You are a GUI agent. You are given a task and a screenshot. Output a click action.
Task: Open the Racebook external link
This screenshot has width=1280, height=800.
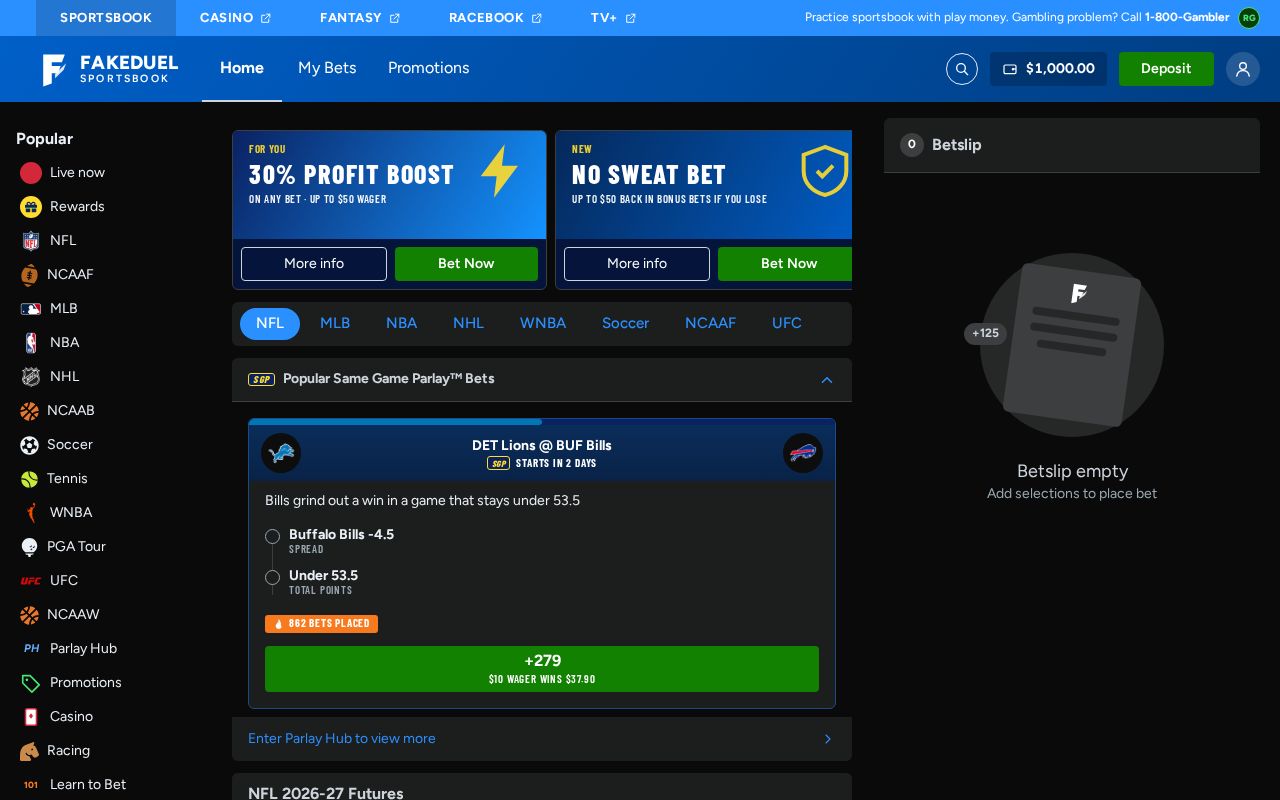pyautogui.click(x=496, y=18)
